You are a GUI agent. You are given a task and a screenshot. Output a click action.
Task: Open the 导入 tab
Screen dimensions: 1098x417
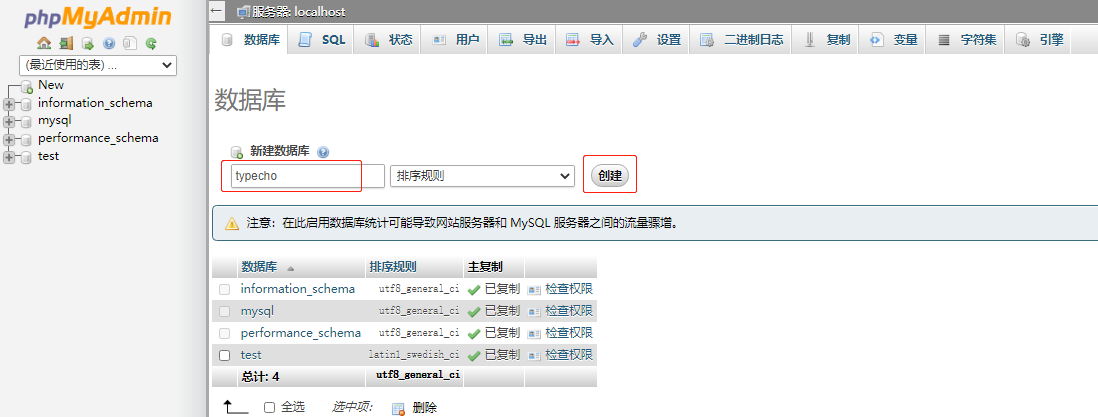click(589, 40)
